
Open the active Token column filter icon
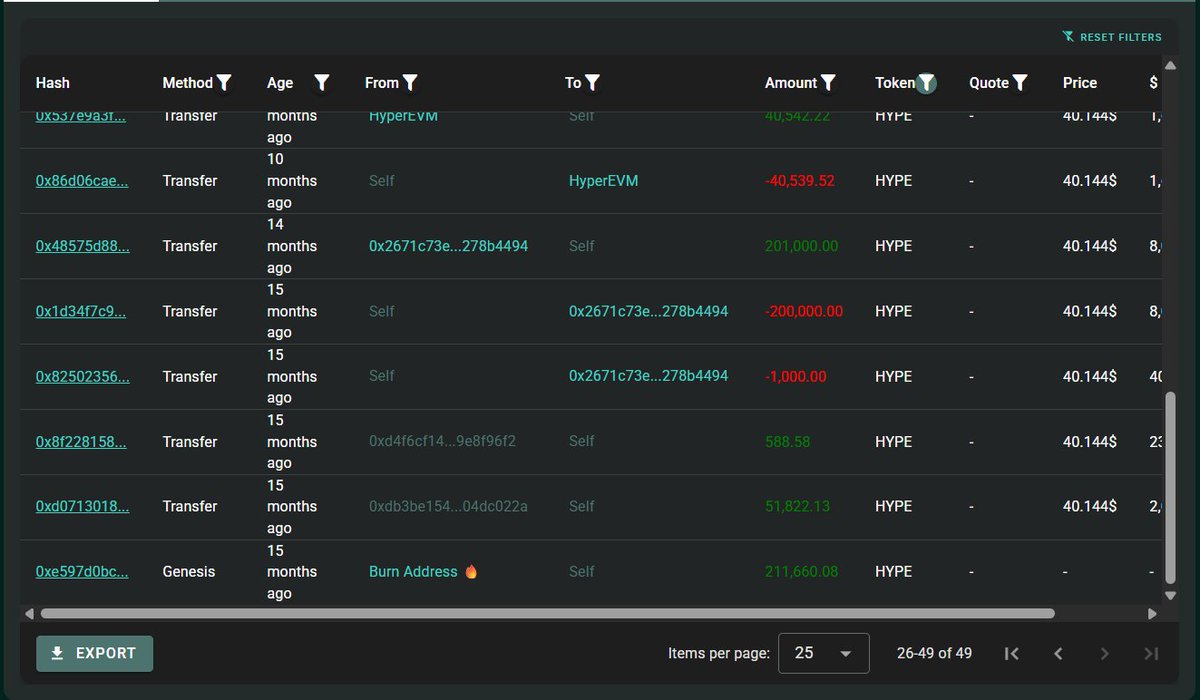click(927, 84)
